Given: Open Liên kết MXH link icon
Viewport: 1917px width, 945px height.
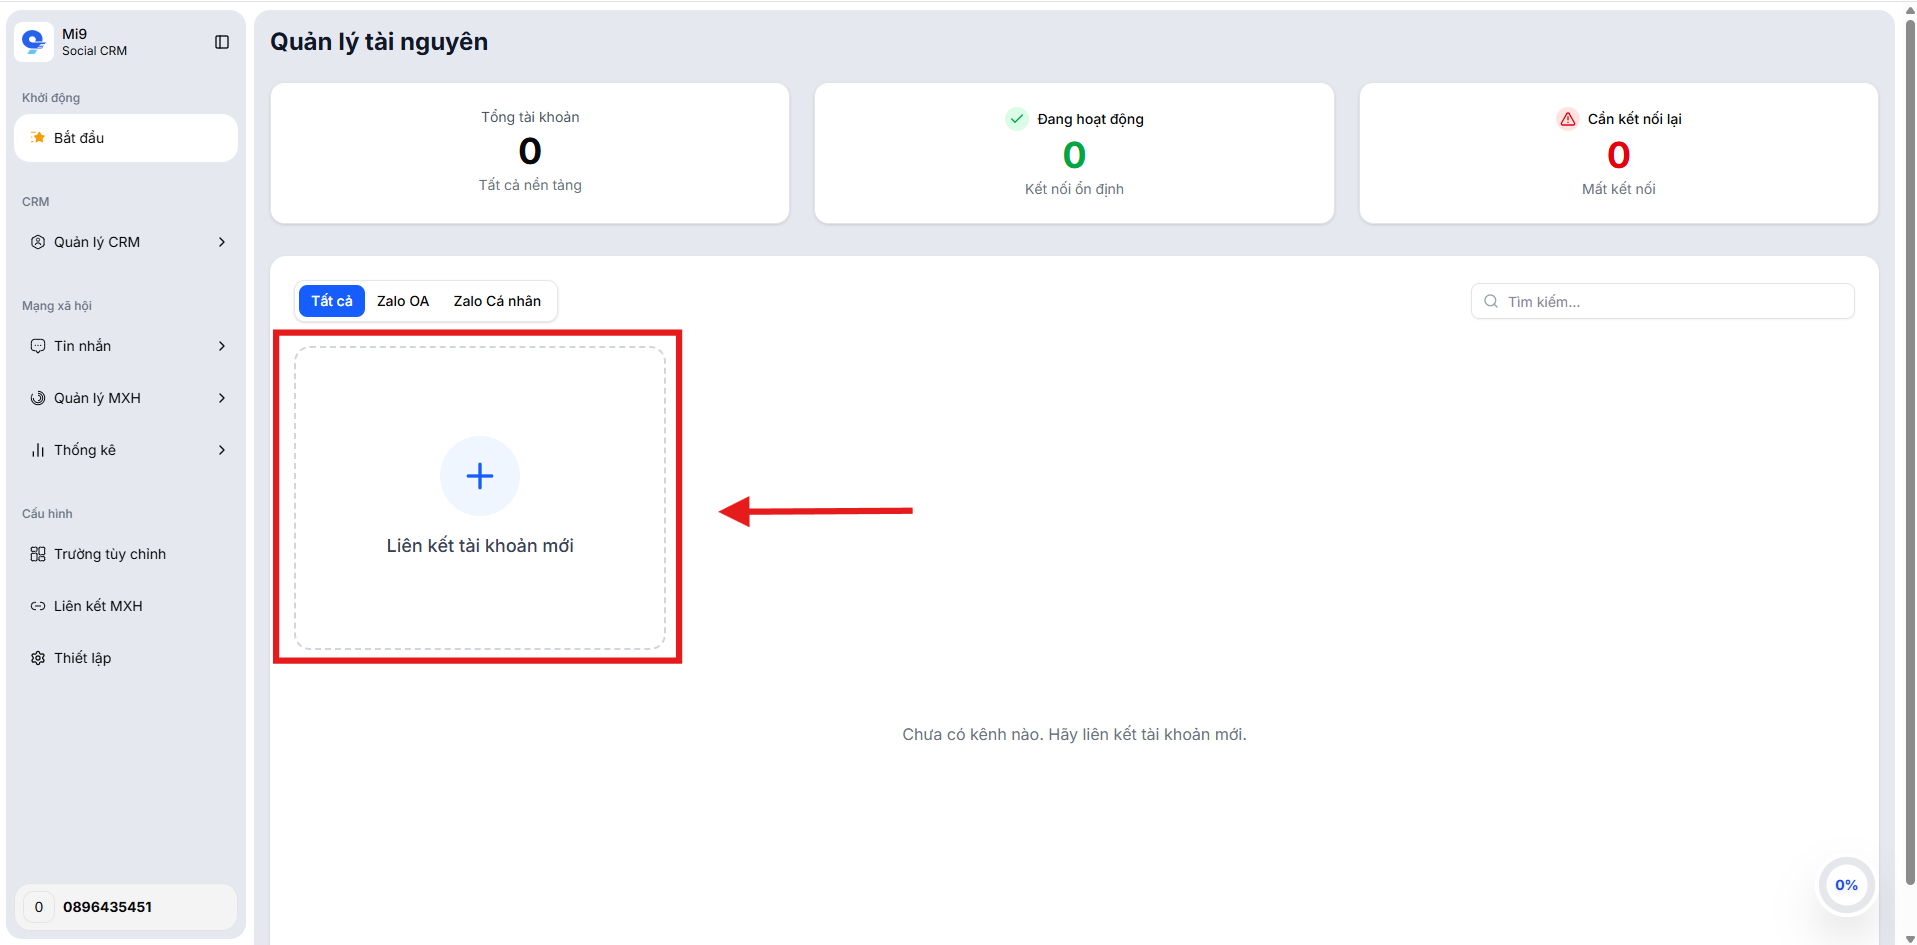Looking at the screenshot, I should 38,606.
